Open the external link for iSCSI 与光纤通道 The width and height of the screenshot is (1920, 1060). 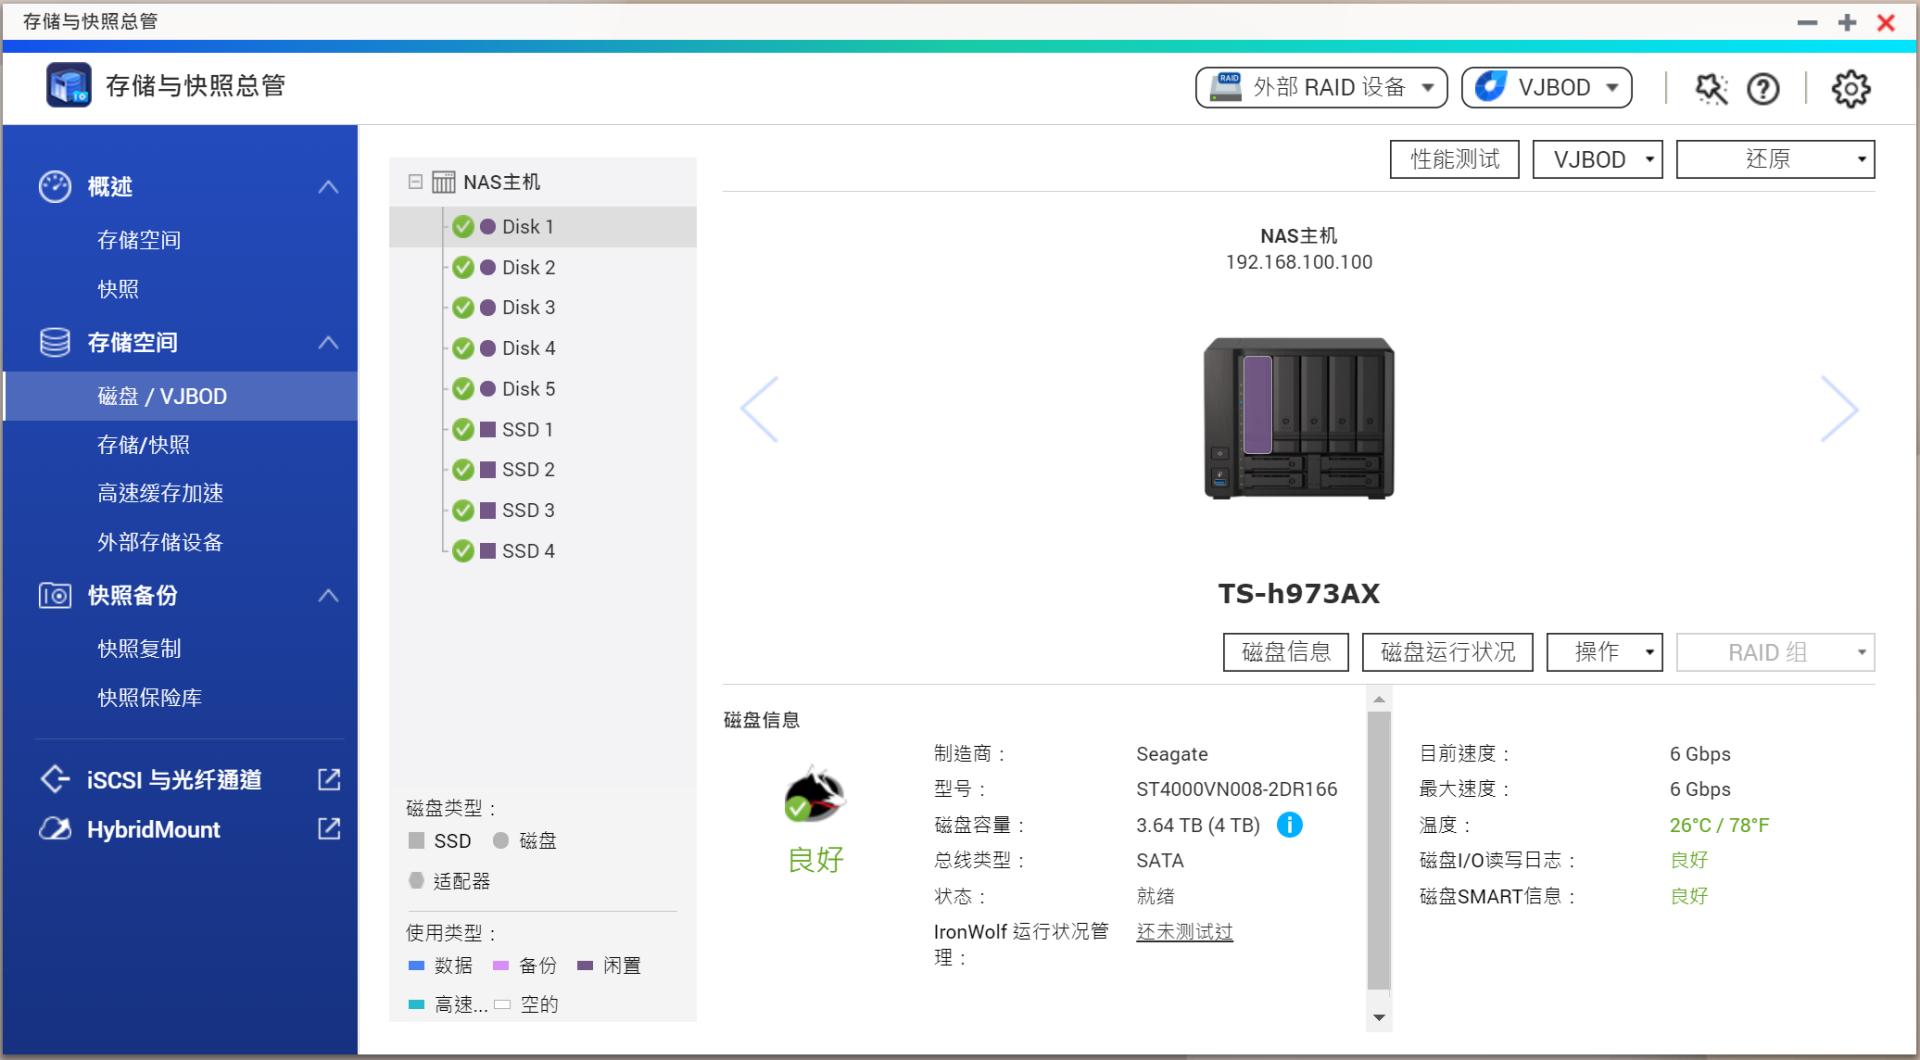click(x=328, y=780)
